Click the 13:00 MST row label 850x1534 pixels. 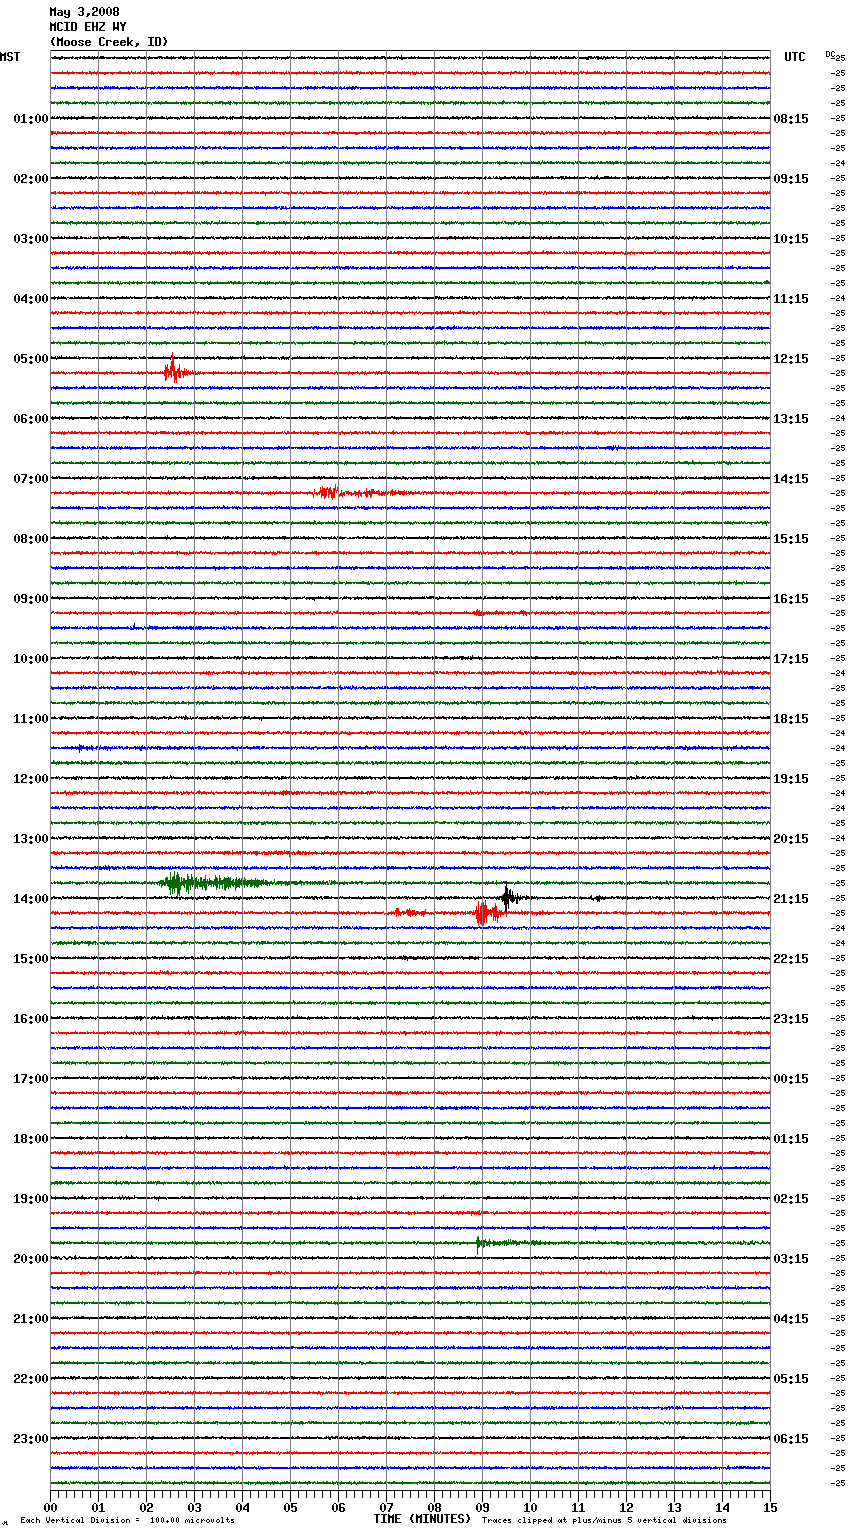click(31, 839)
